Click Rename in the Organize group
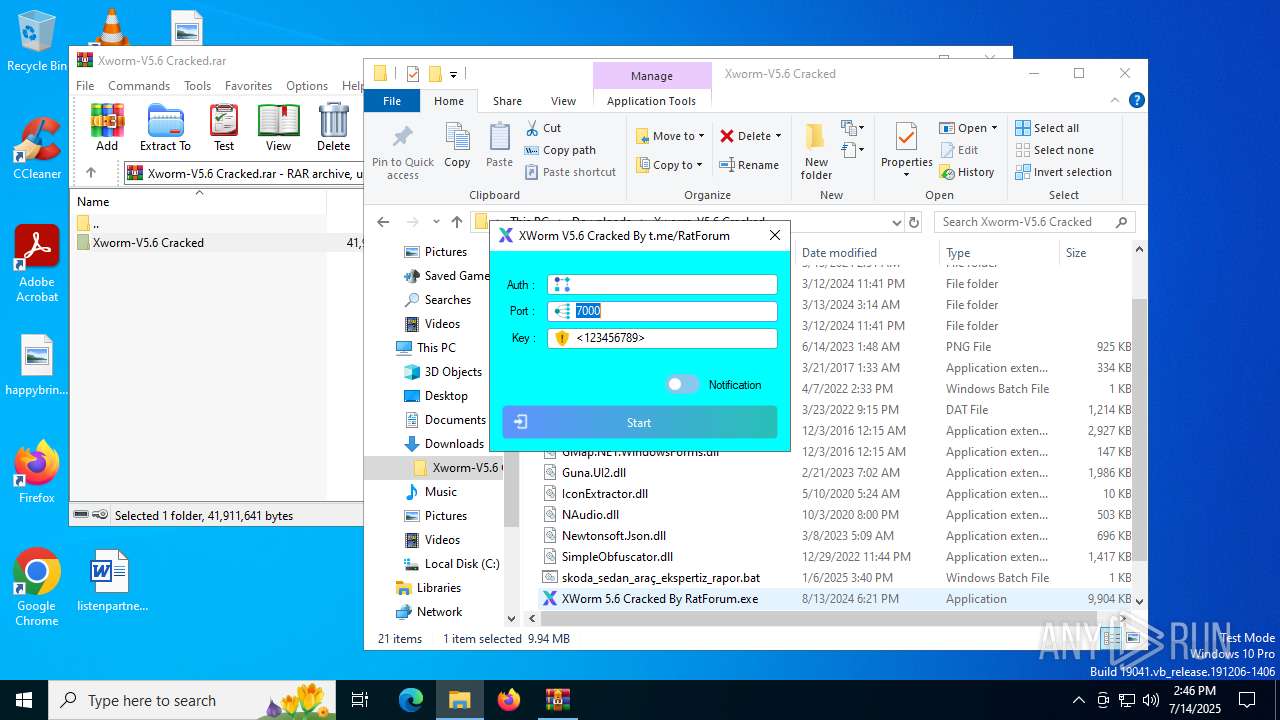Screen dimensions: 1280x720 [x=748, y=165]
